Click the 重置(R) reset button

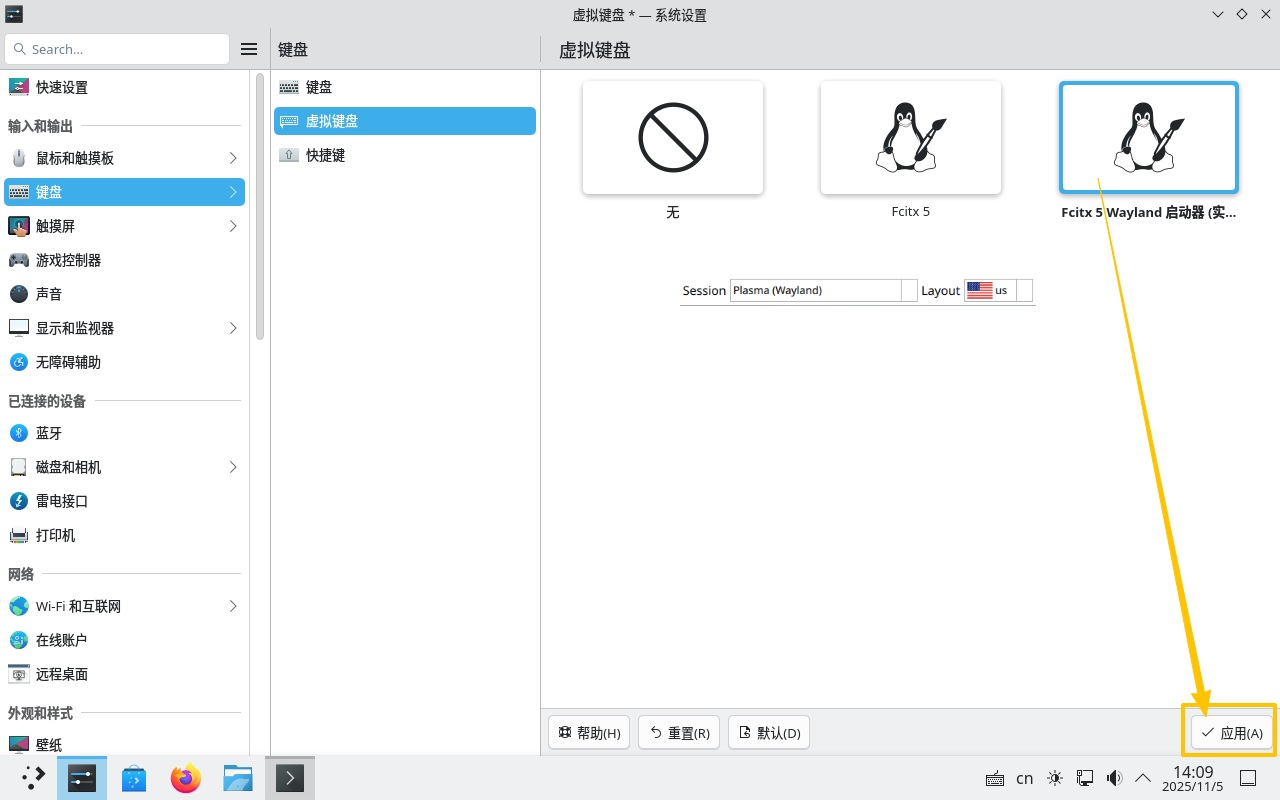point(679,733)
